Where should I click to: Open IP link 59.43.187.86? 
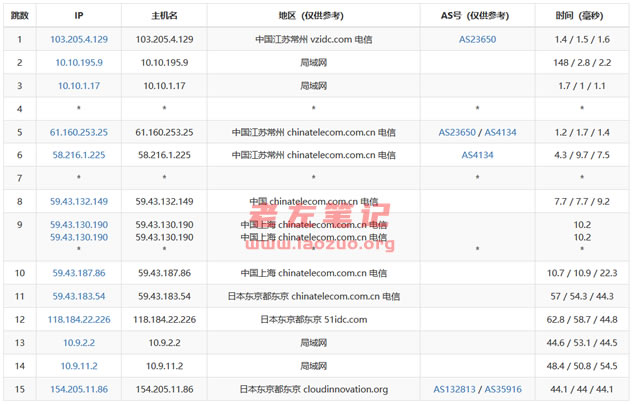coord(79,273)
